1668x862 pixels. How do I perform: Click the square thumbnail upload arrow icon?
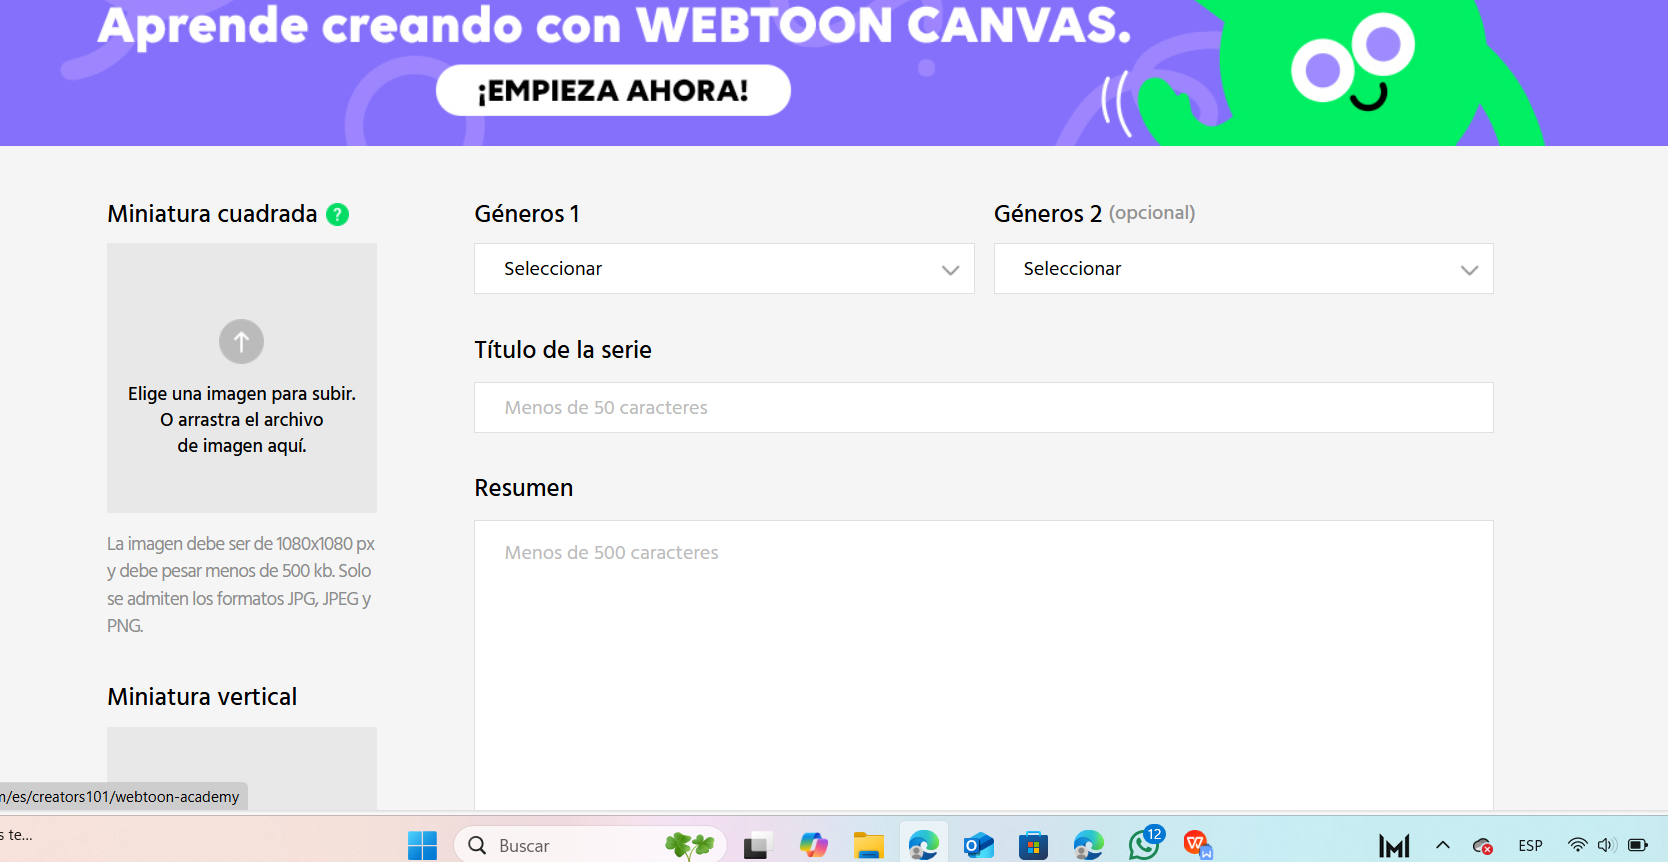coord(241,342)
